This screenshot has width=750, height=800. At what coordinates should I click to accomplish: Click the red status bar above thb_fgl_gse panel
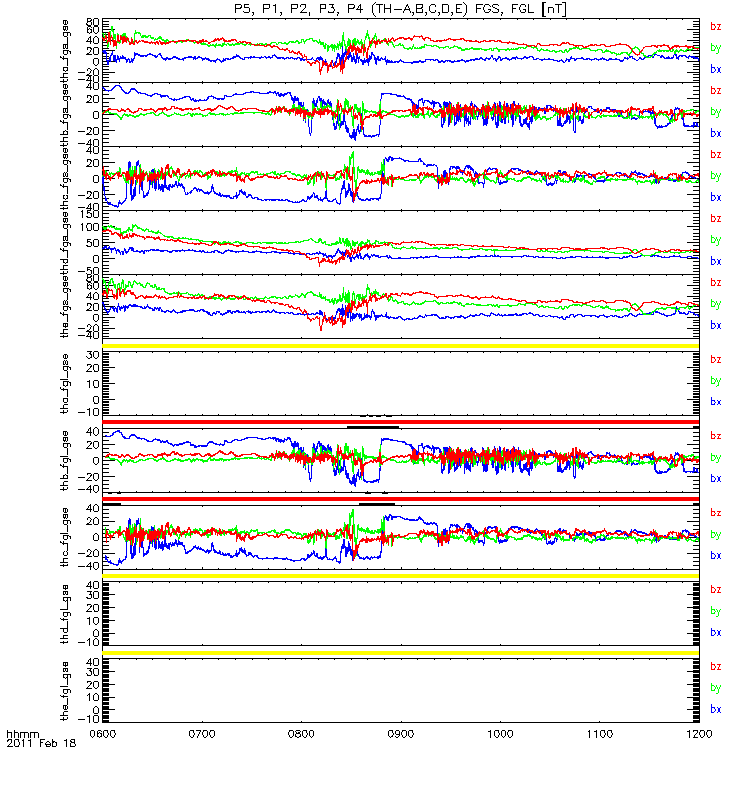[401, 422]
